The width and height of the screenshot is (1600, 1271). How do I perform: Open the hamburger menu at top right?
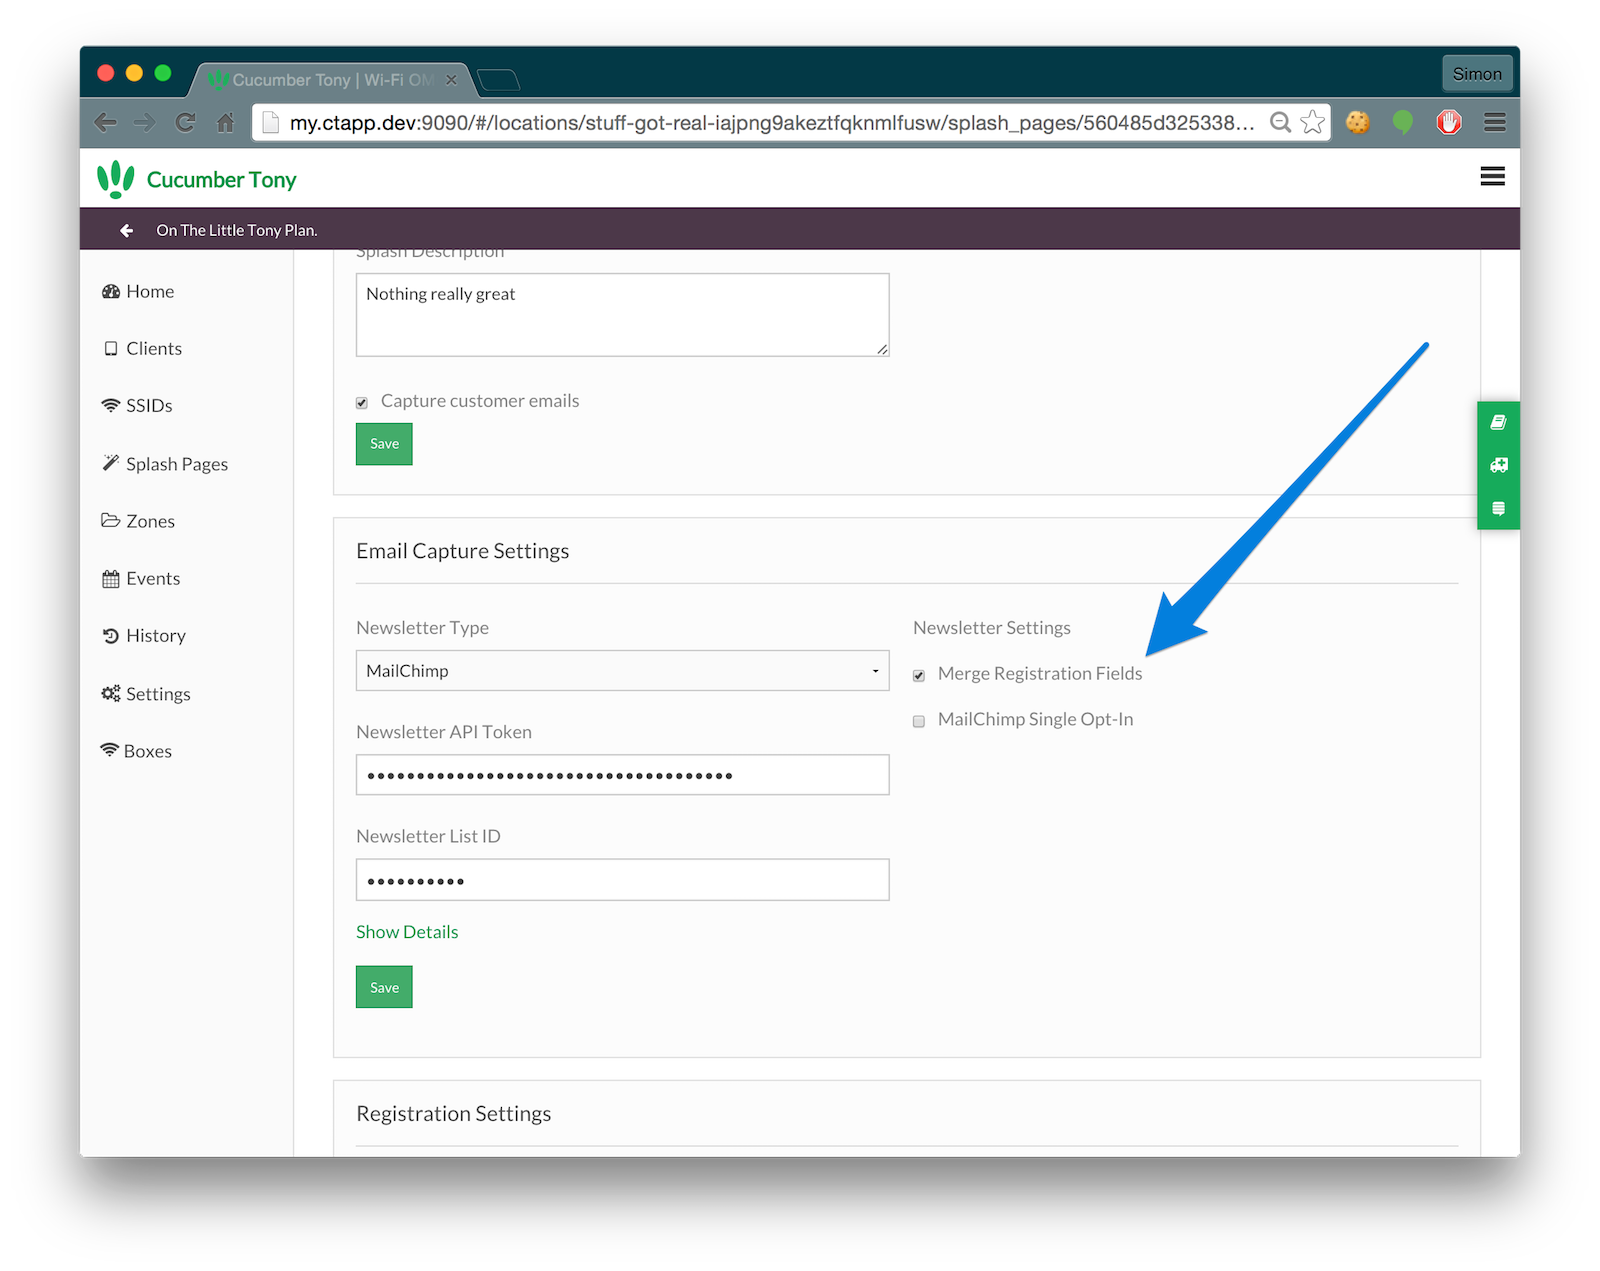coord(1492,176)
